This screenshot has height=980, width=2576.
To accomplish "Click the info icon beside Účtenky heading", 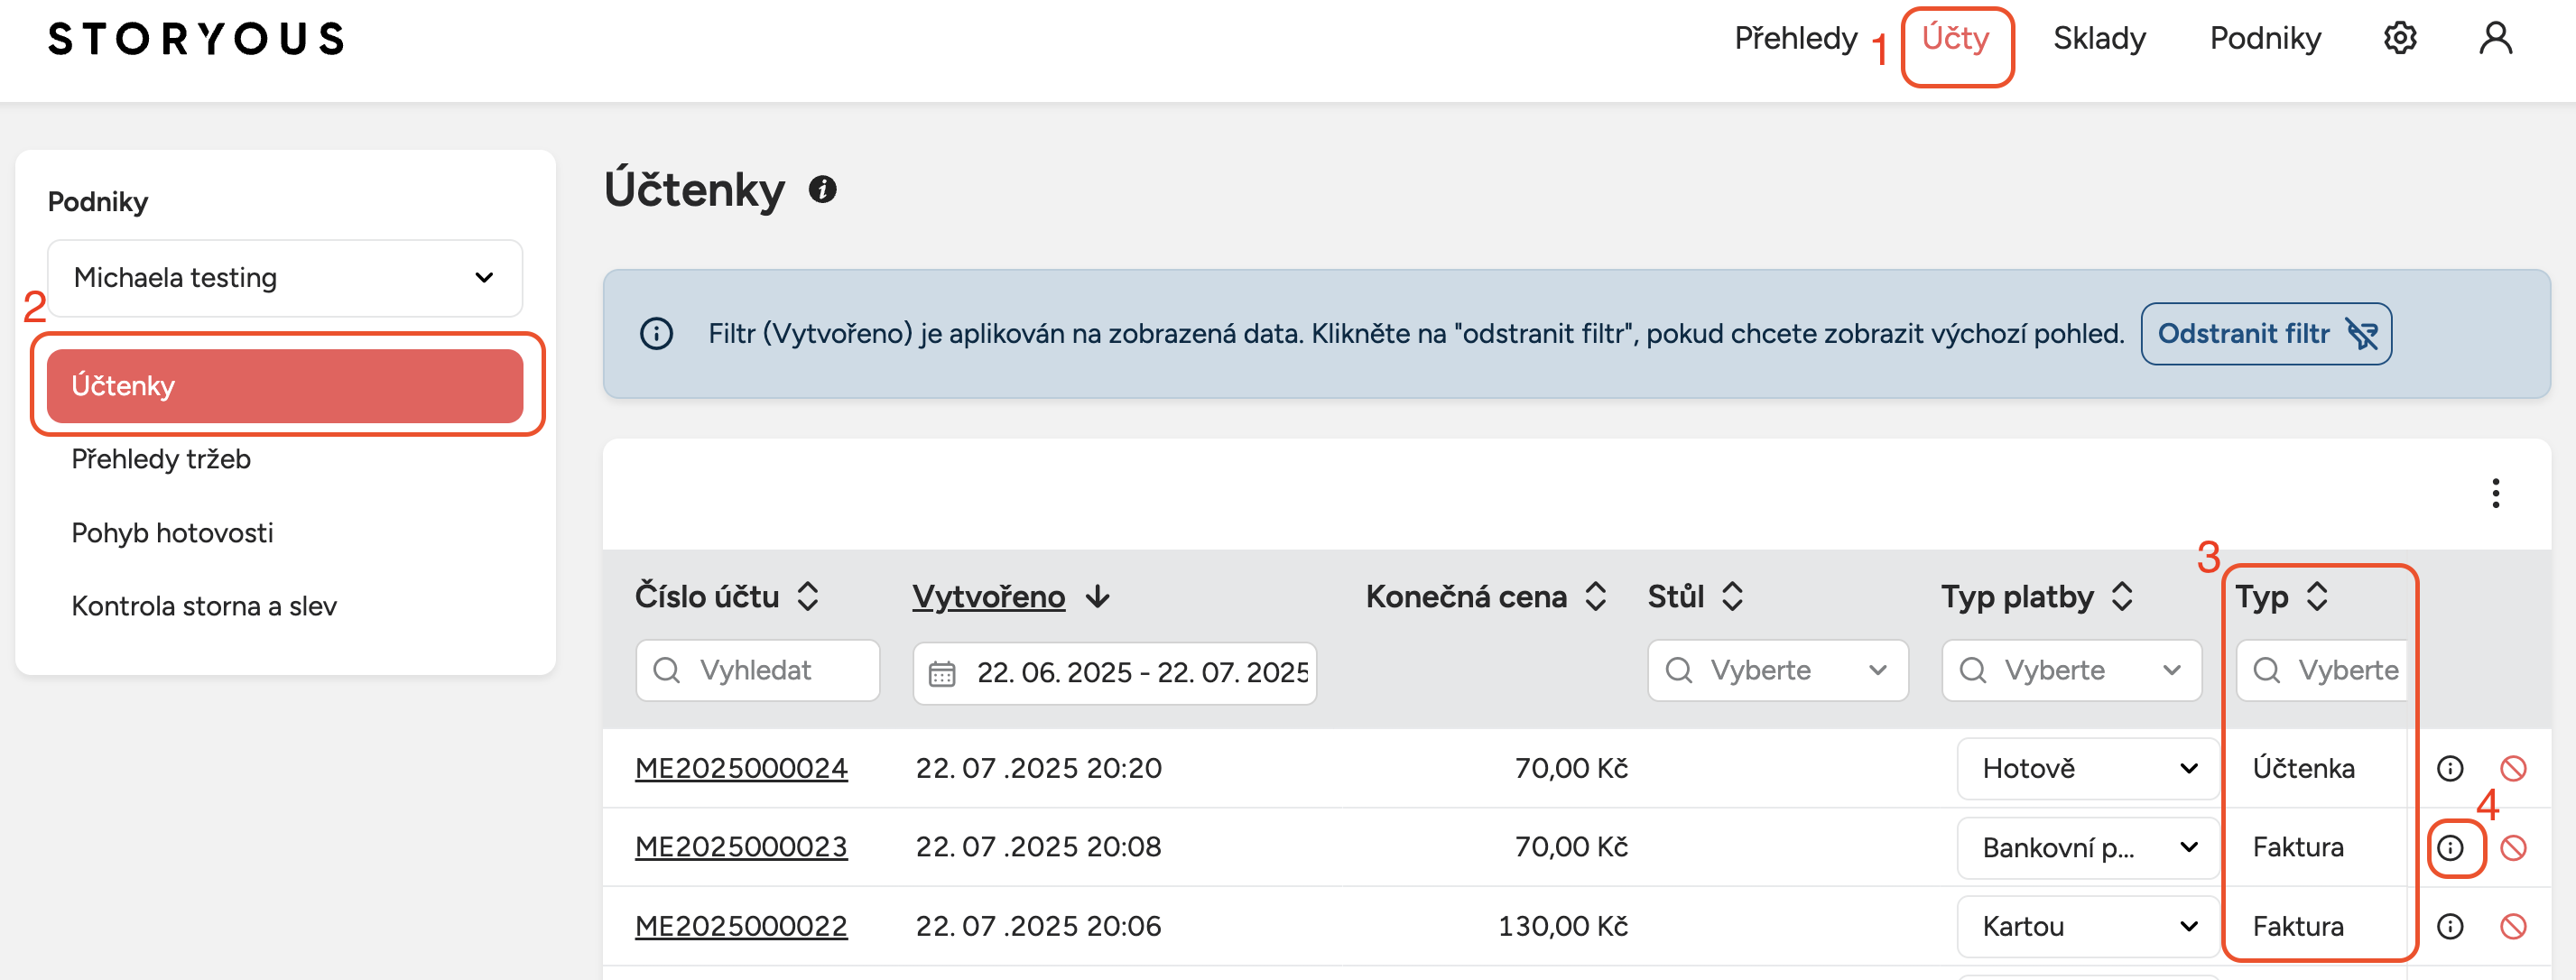I will [x=822, y=189].
